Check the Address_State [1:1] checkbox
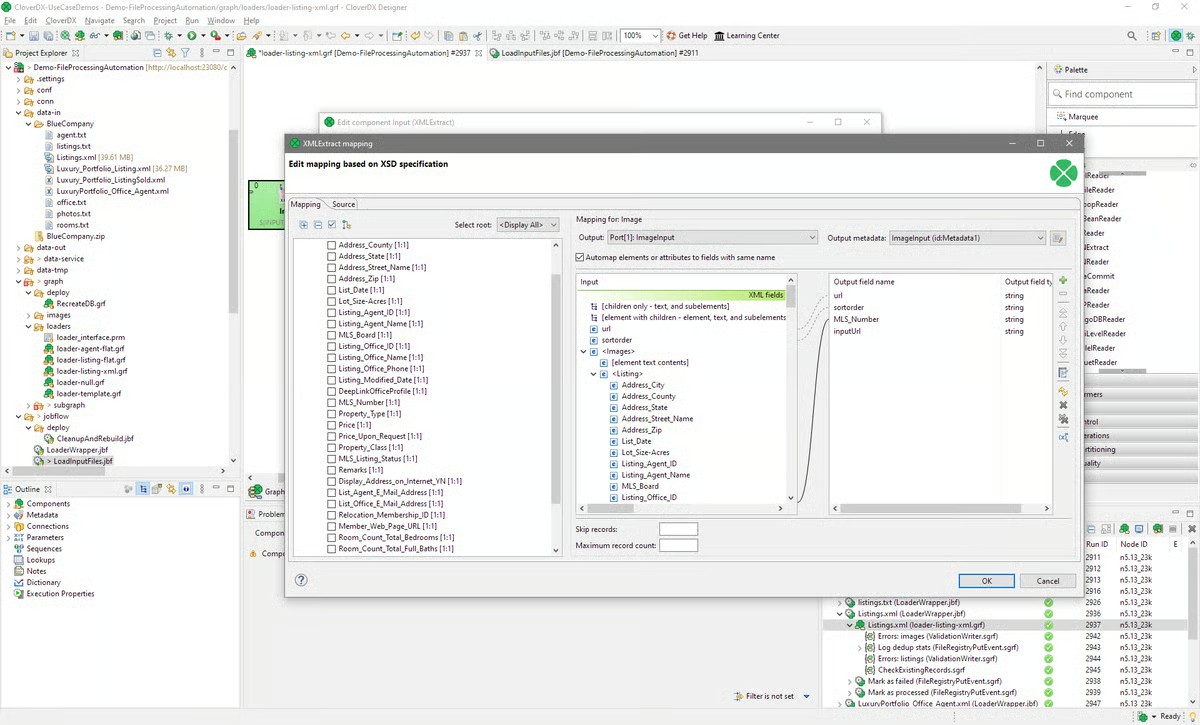Viewport: 1200px width, 725px height. point(332,256)
